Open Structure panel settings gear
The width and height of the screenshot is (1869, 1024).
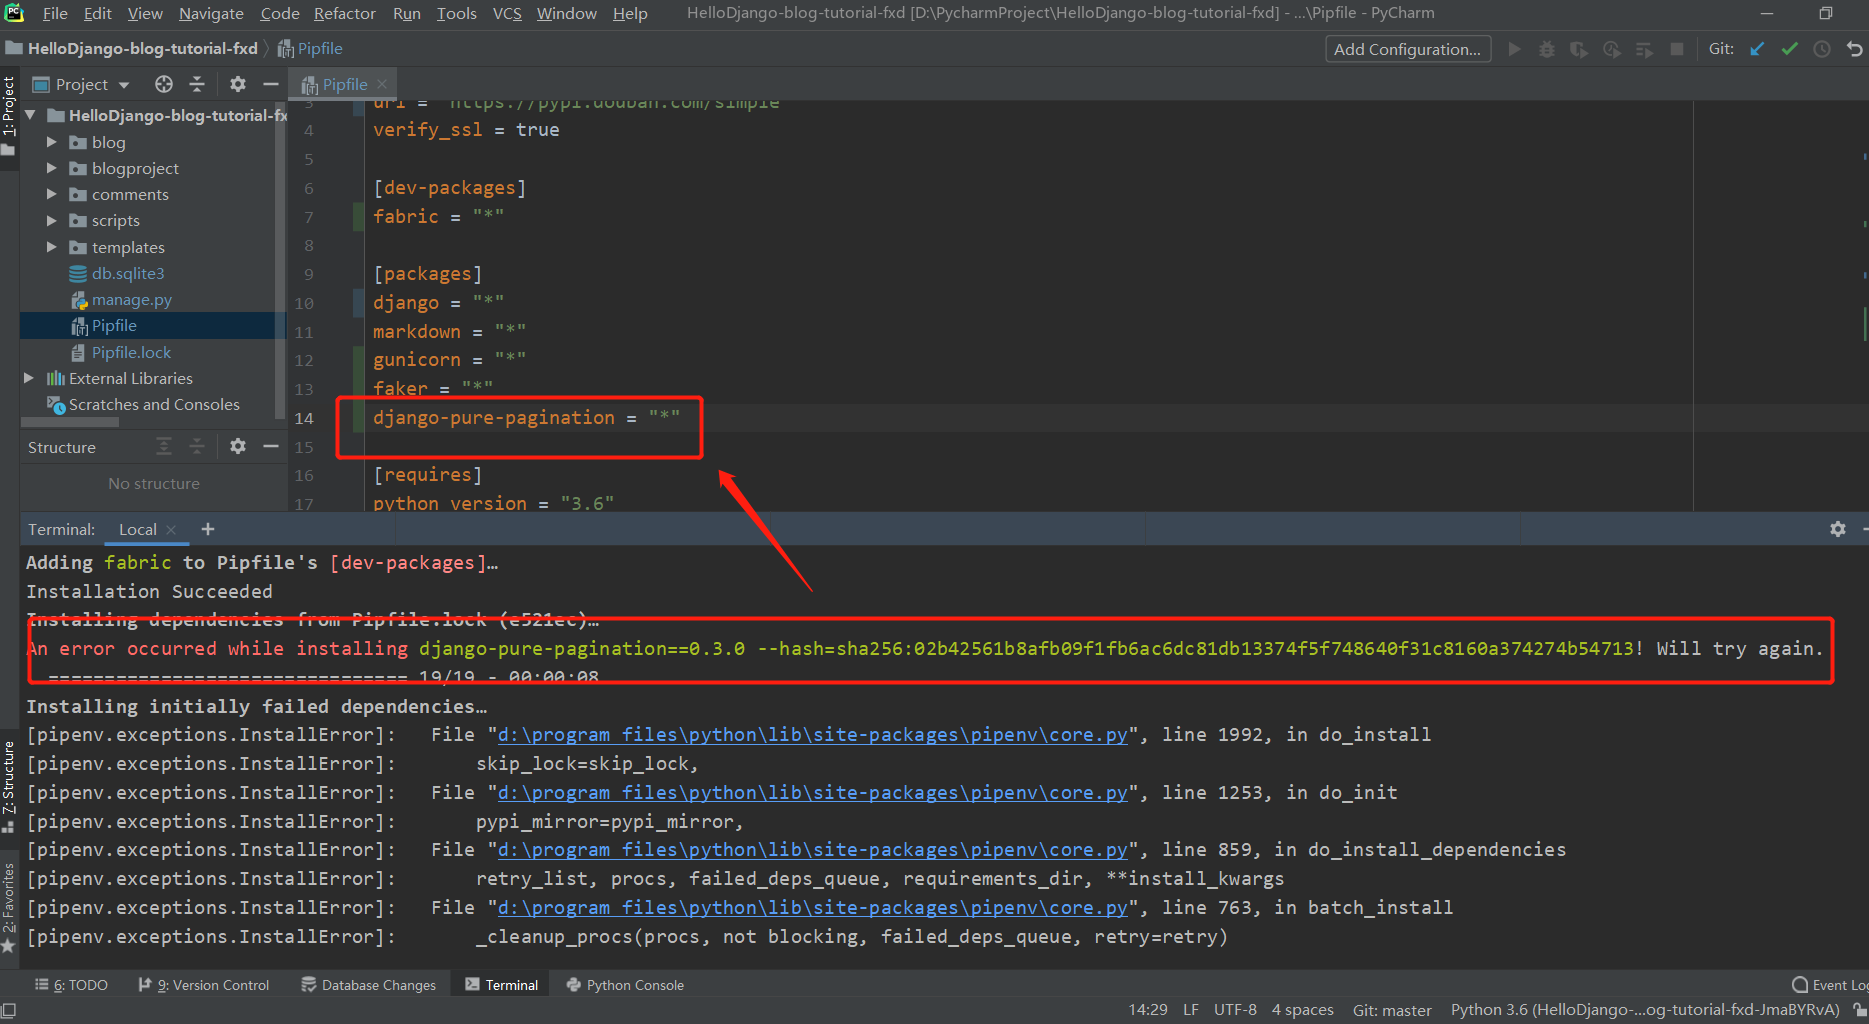point(238,446)
